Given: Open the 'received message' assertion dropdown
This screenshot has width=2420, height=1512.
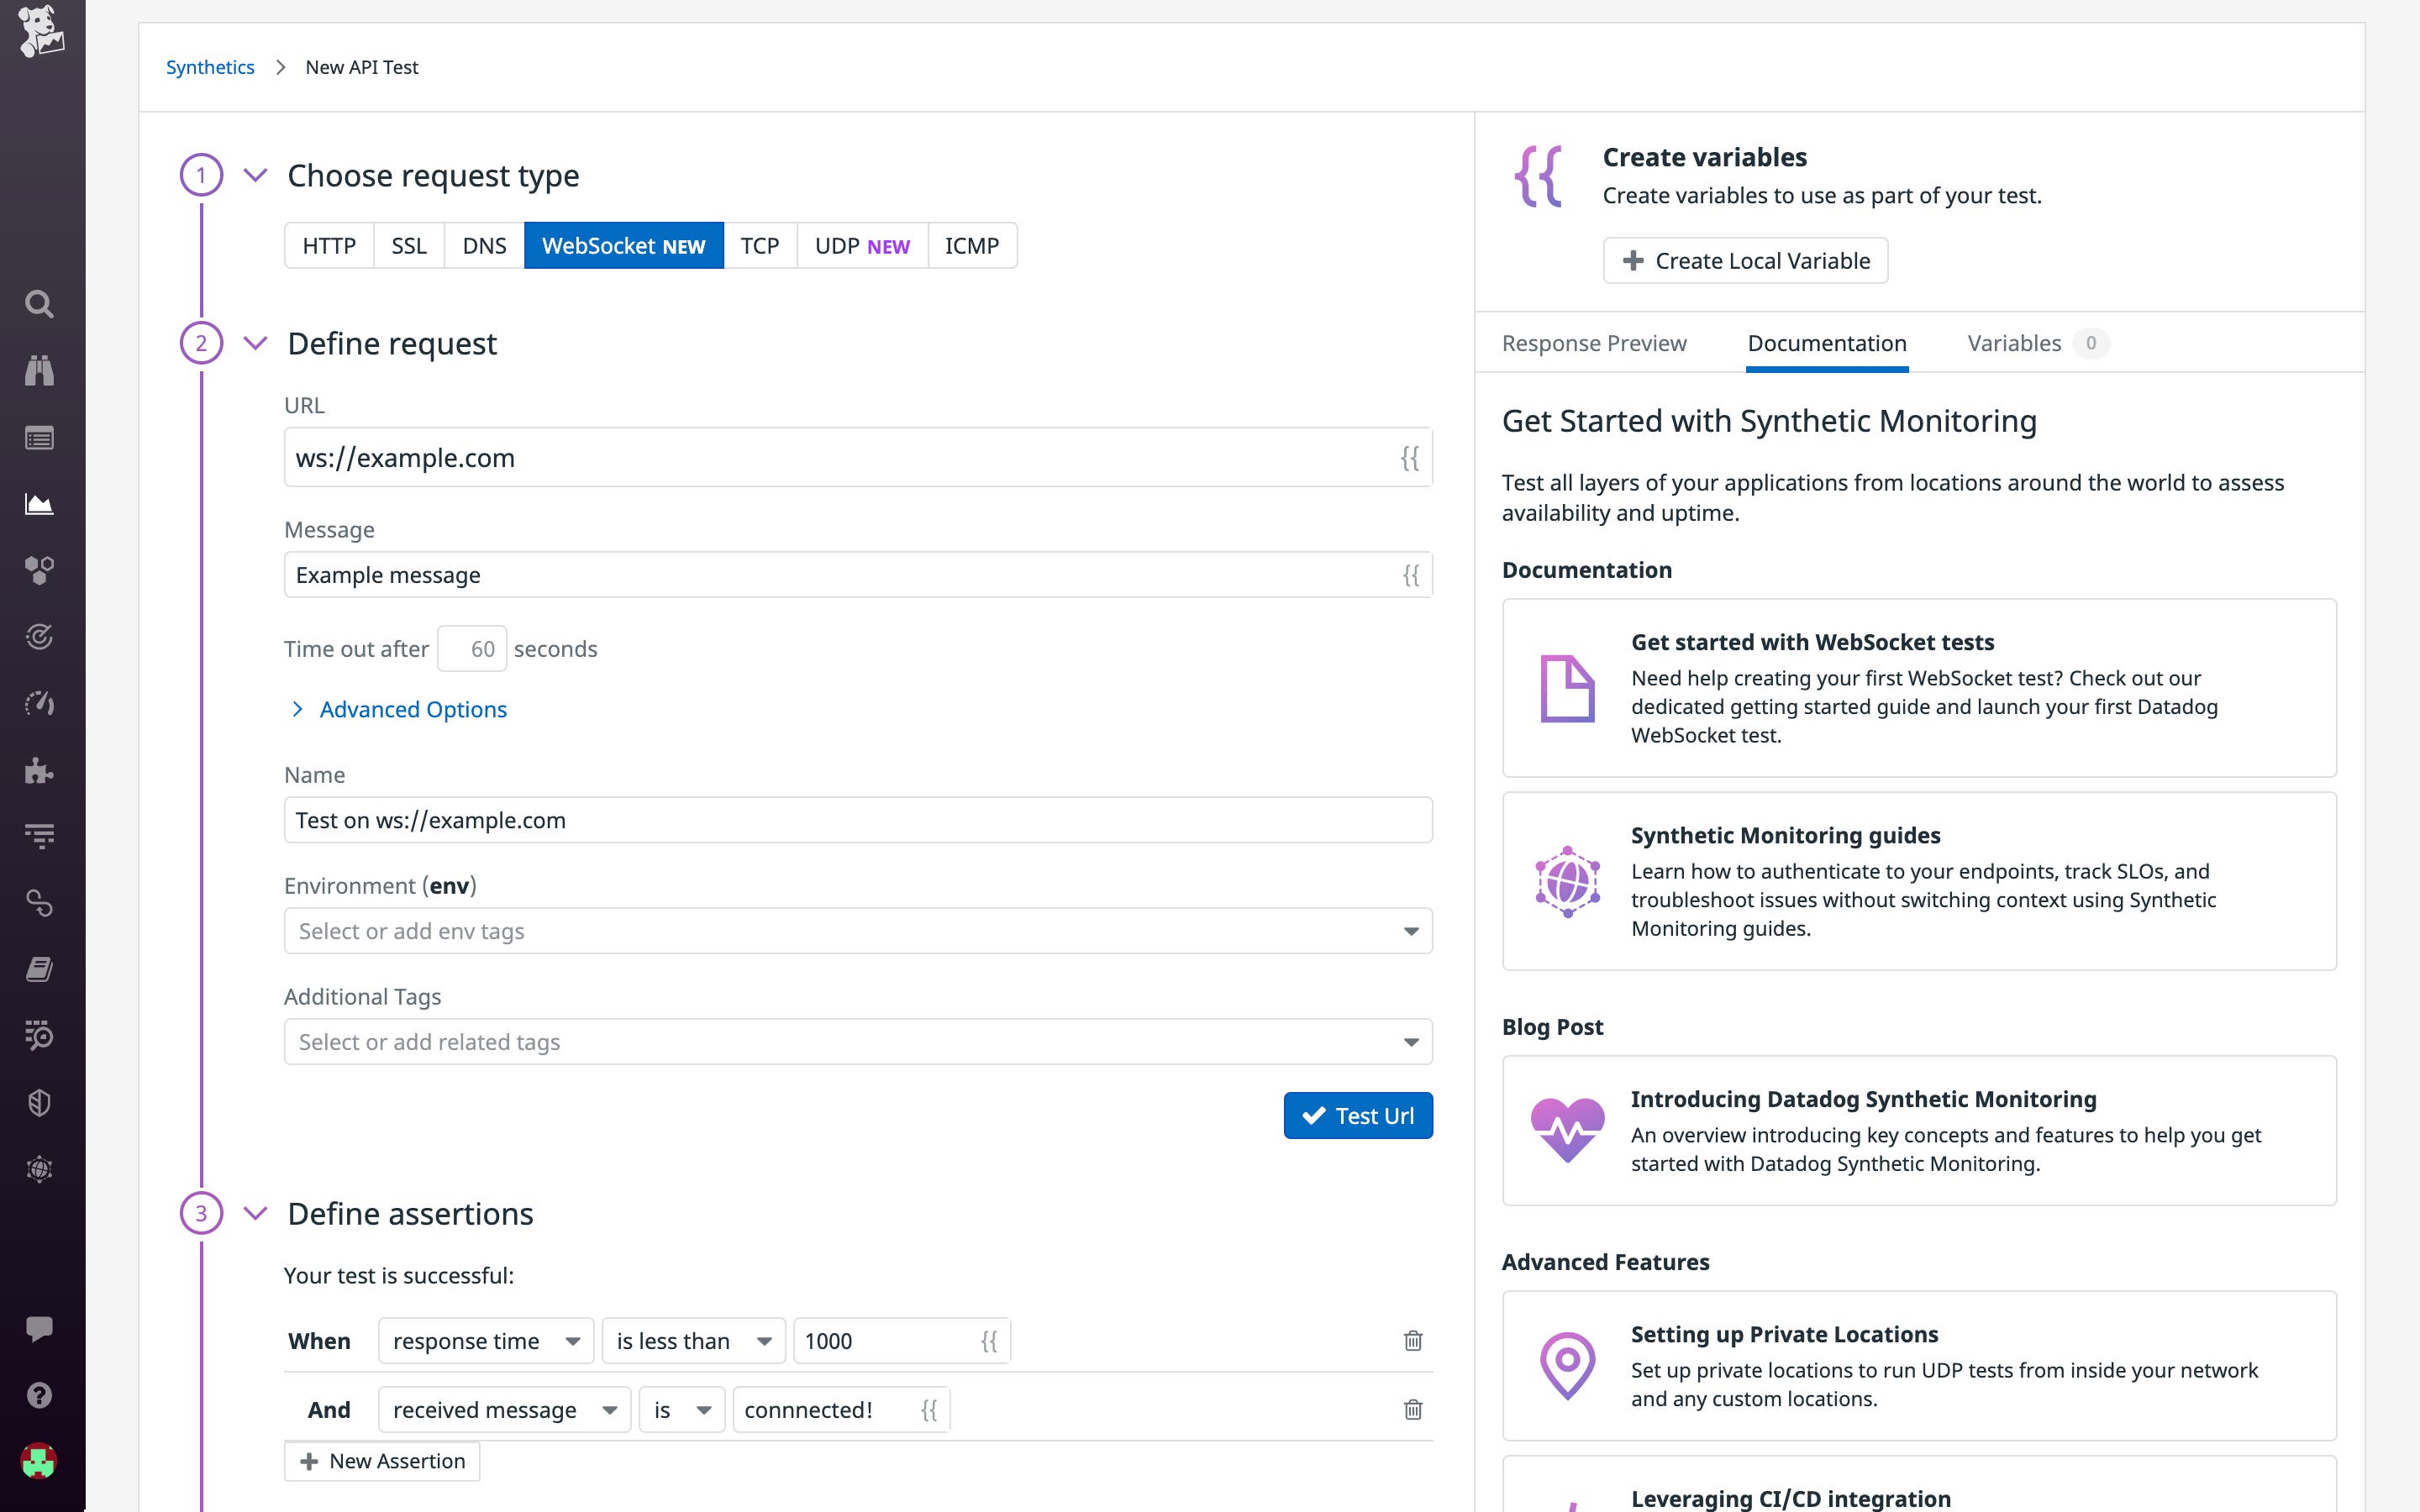Looking at the screenshot, I should [x=503, y=1409].
